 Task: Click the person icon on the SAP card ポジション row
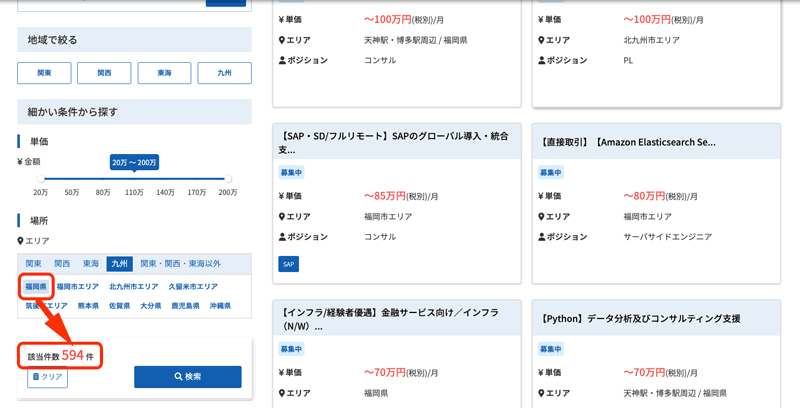coord(282,237)
